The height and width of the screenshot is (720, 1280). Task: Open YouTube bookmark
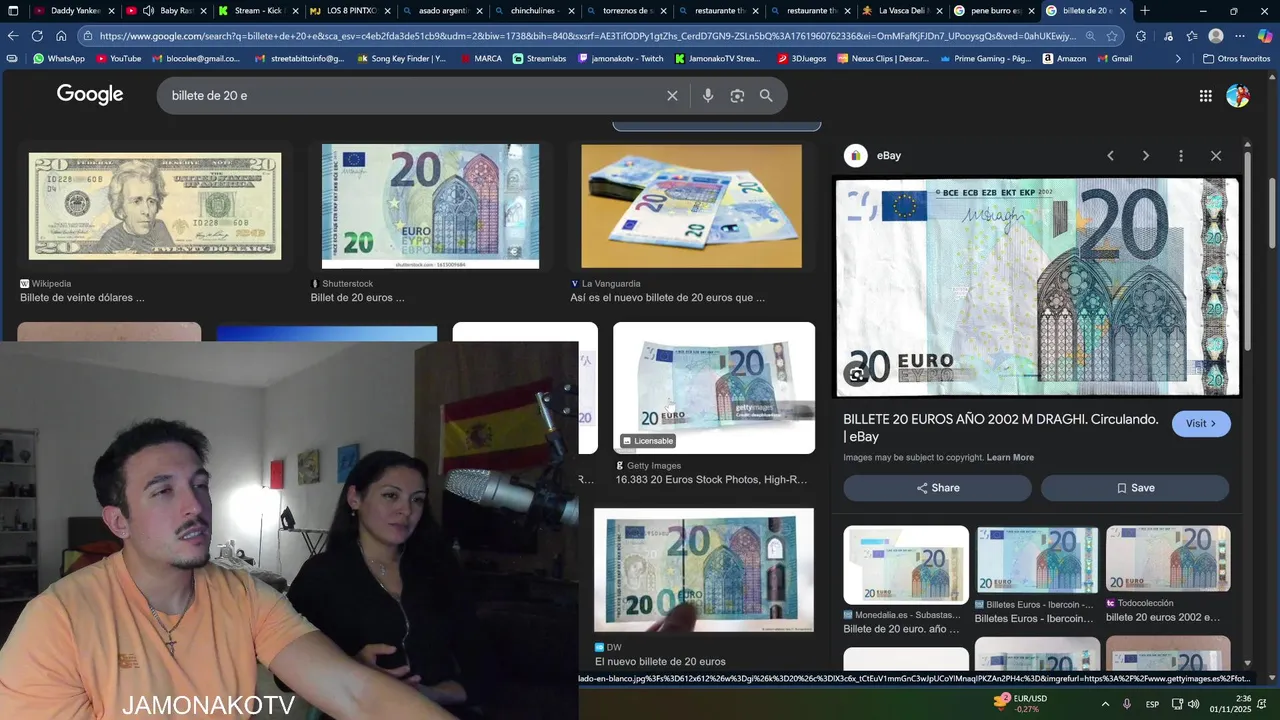pos(118,59)
